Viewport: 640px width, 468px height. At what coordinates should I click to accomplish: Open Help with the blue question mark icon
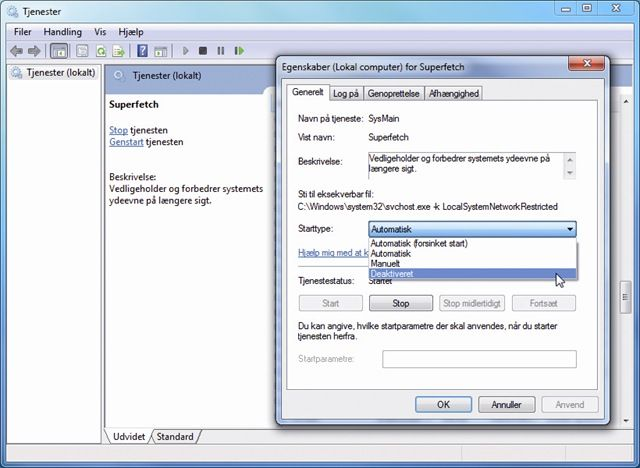pyautogui.click(x=143, y=50)
